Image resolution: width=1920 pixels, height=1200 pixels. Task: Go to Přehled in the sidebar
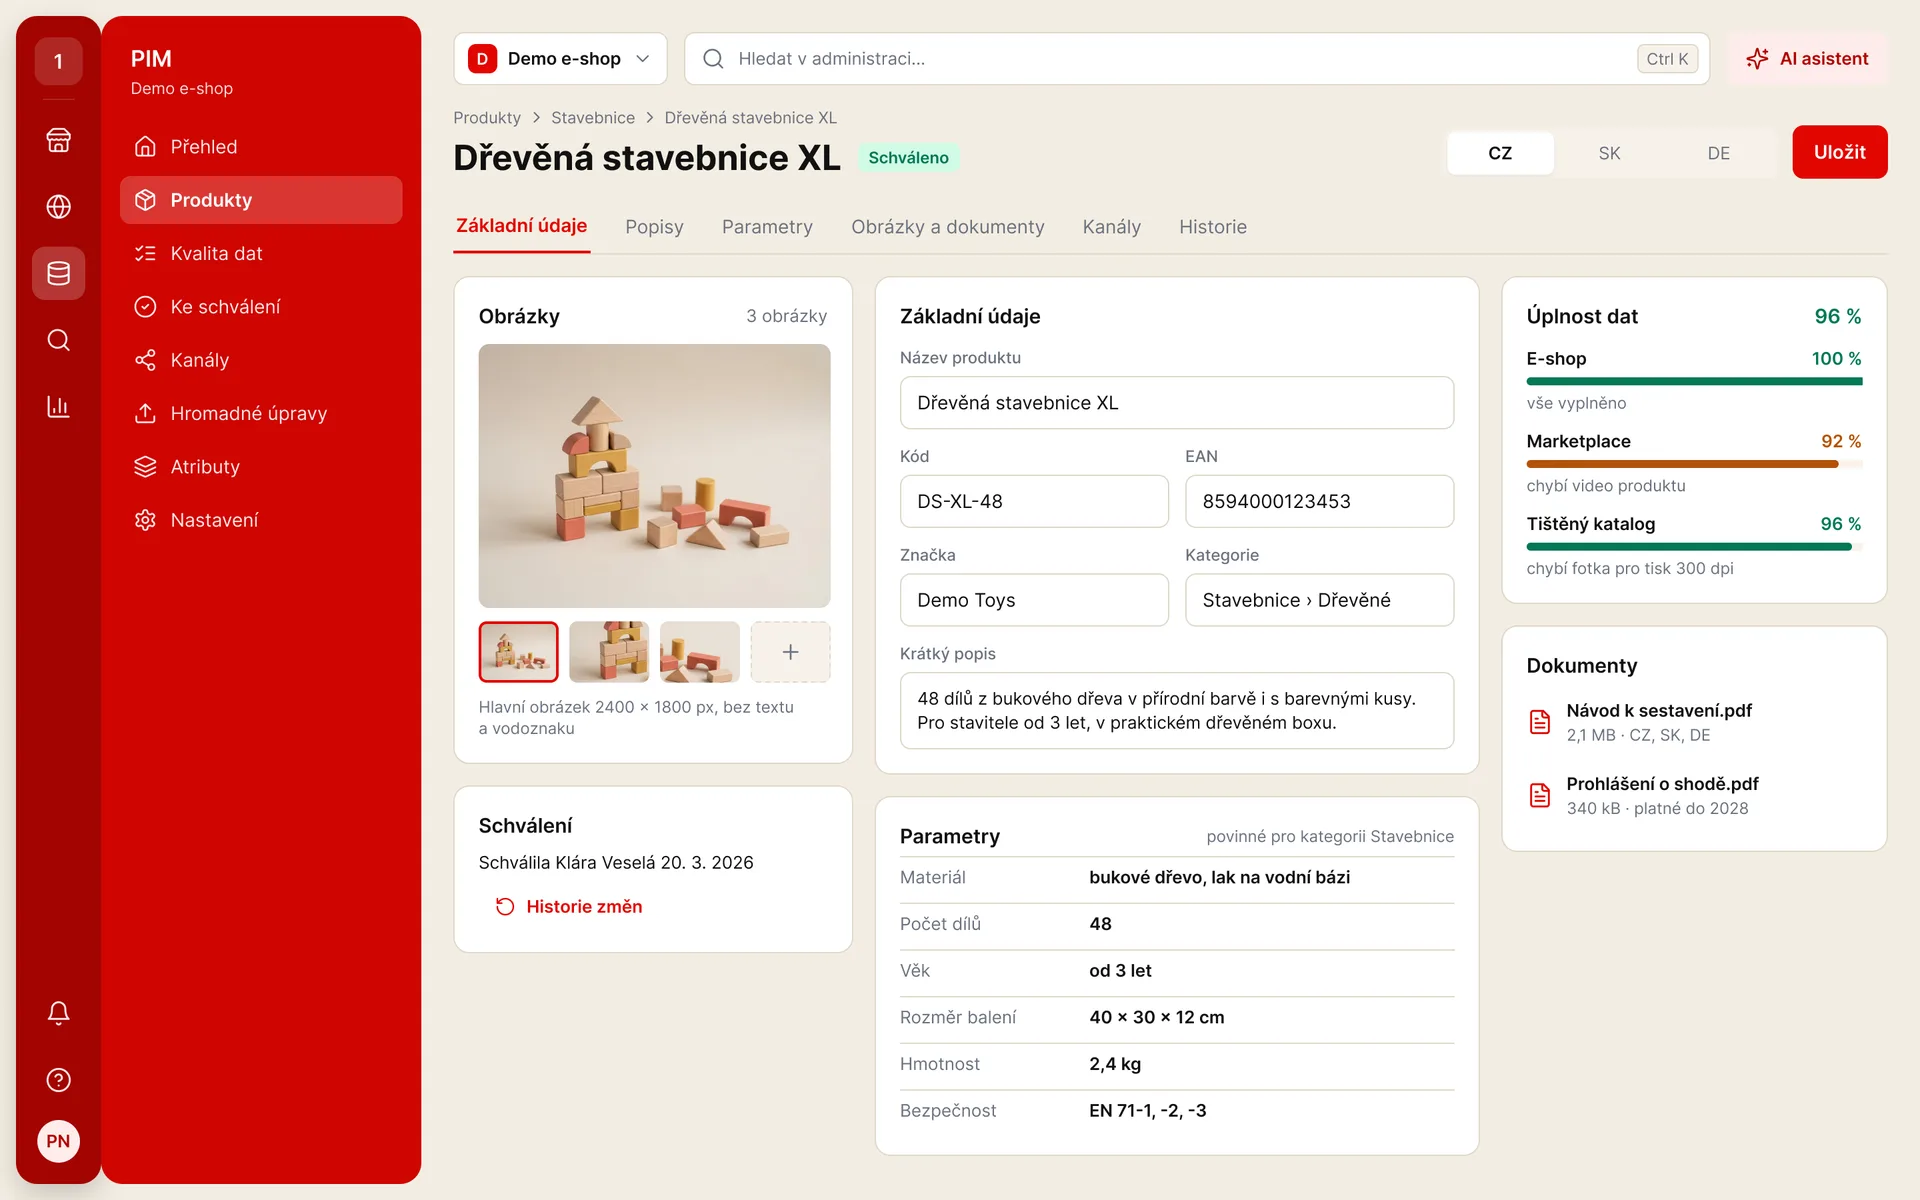[x=261, y=147]
